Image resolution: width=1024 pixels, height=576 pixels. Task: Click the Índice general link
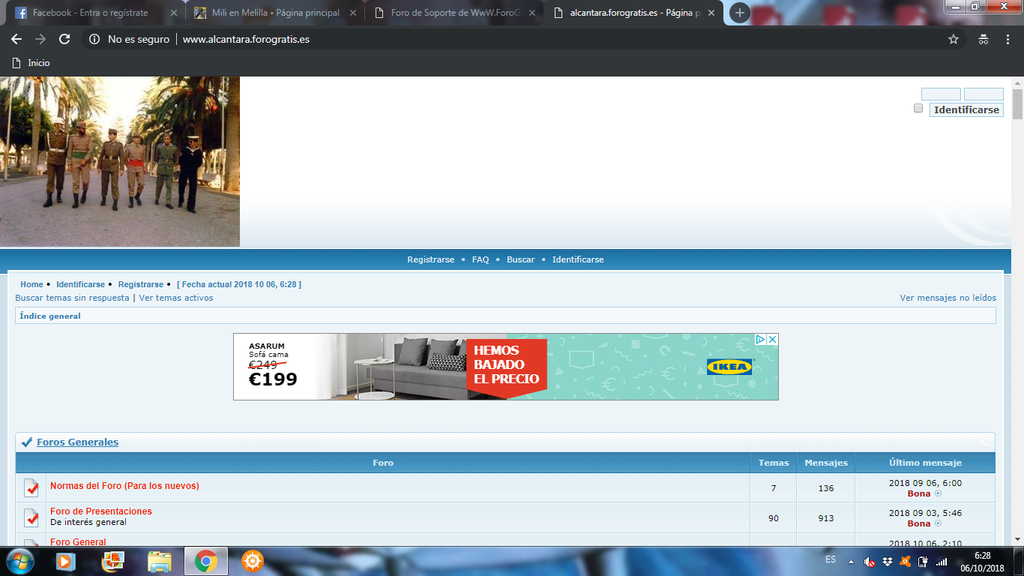[x=50, y=316]
